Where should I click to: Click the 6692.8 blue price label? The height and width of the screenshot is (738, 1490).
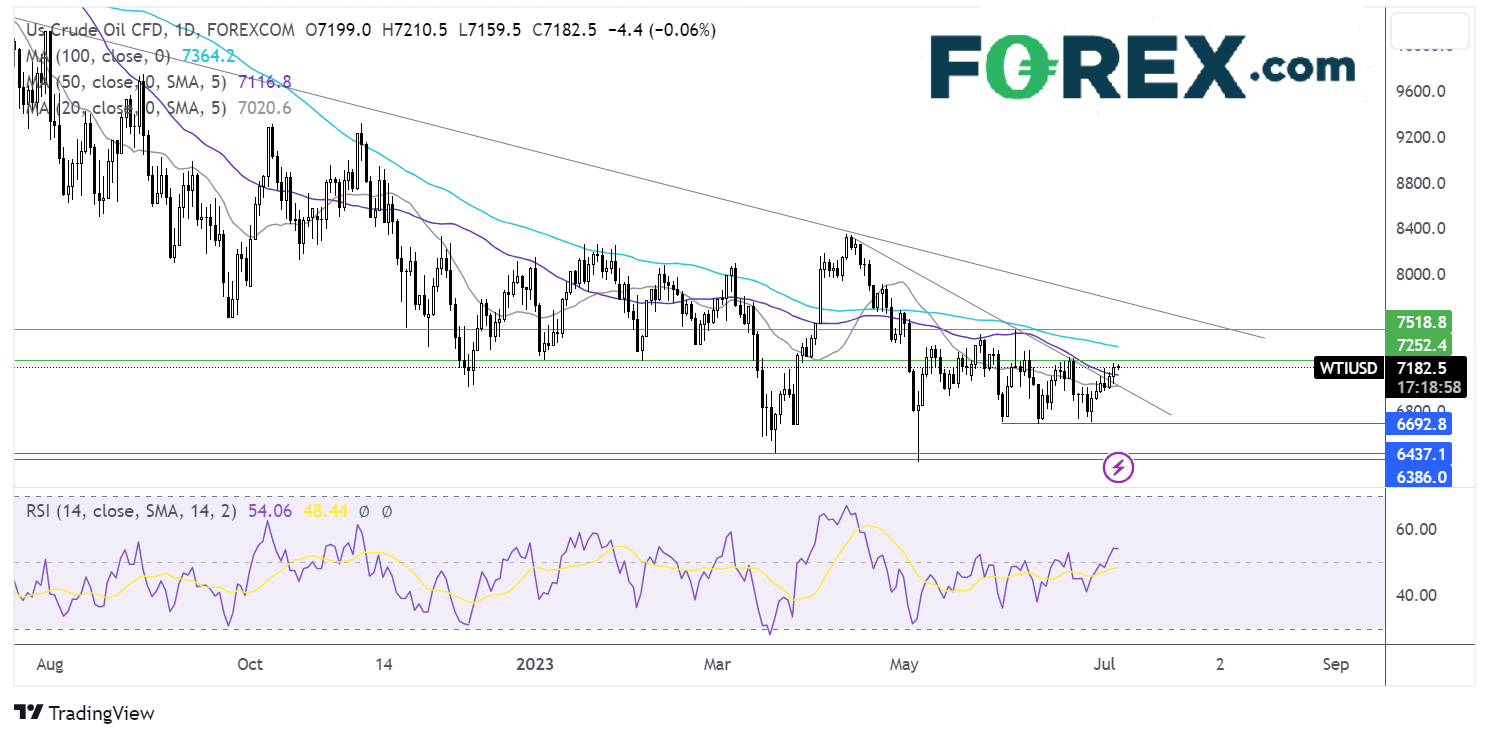coord(1418,423)
